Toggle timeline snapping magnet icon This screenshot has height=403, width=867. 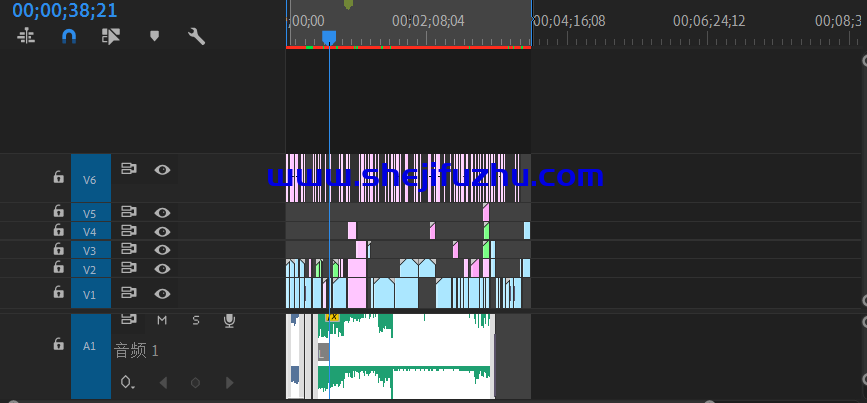69,36
